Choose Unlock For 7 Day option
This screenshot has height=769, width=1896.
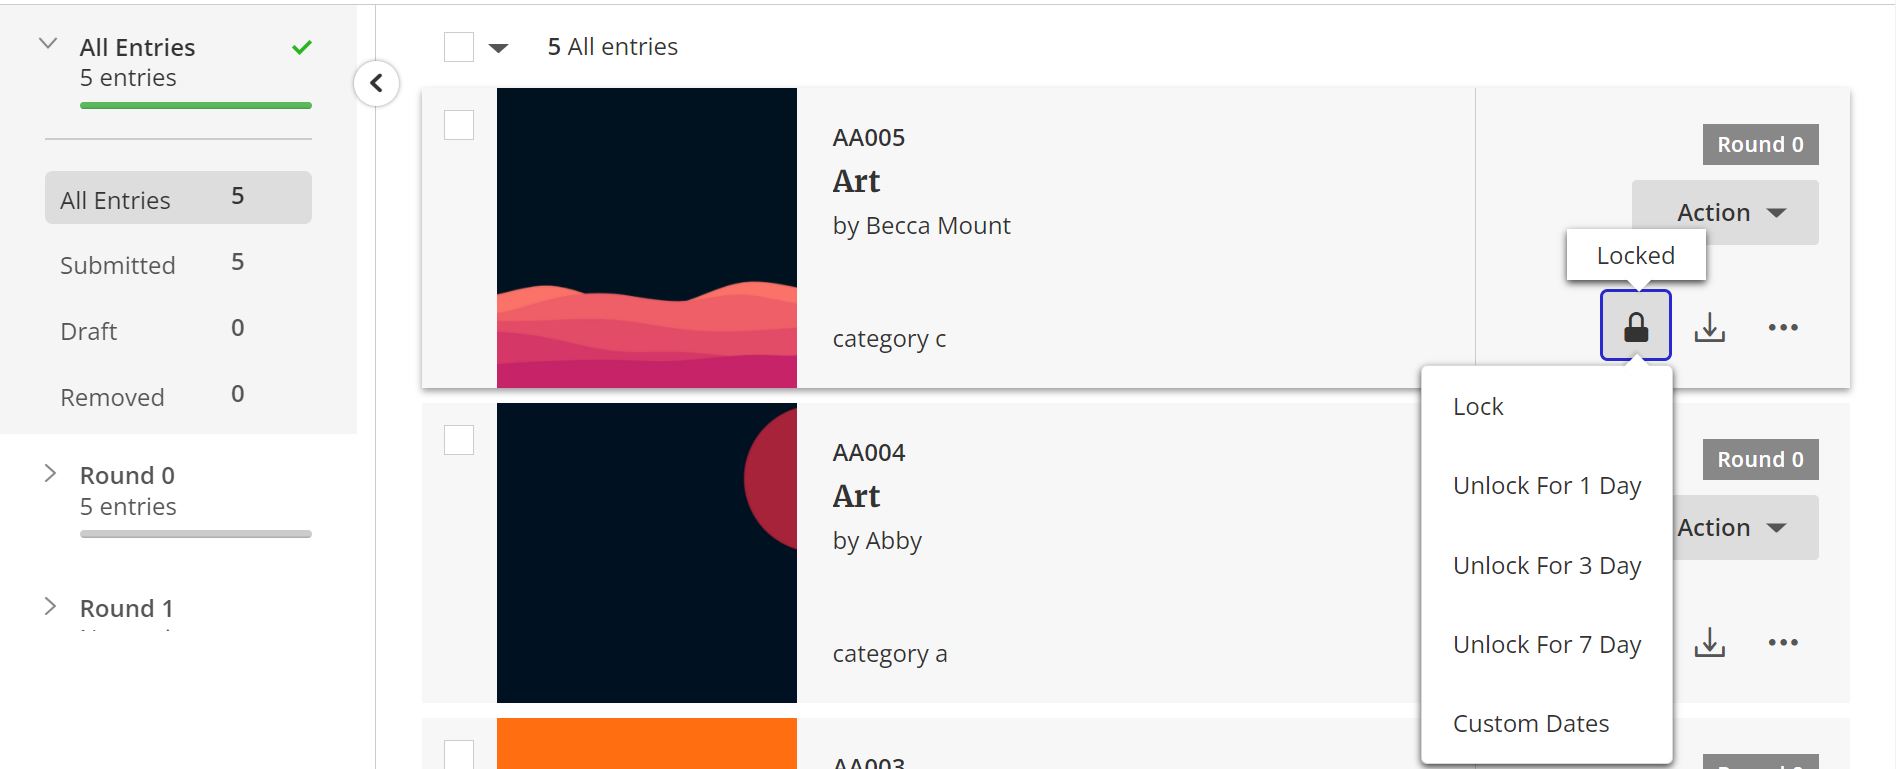pos(1547,645)
